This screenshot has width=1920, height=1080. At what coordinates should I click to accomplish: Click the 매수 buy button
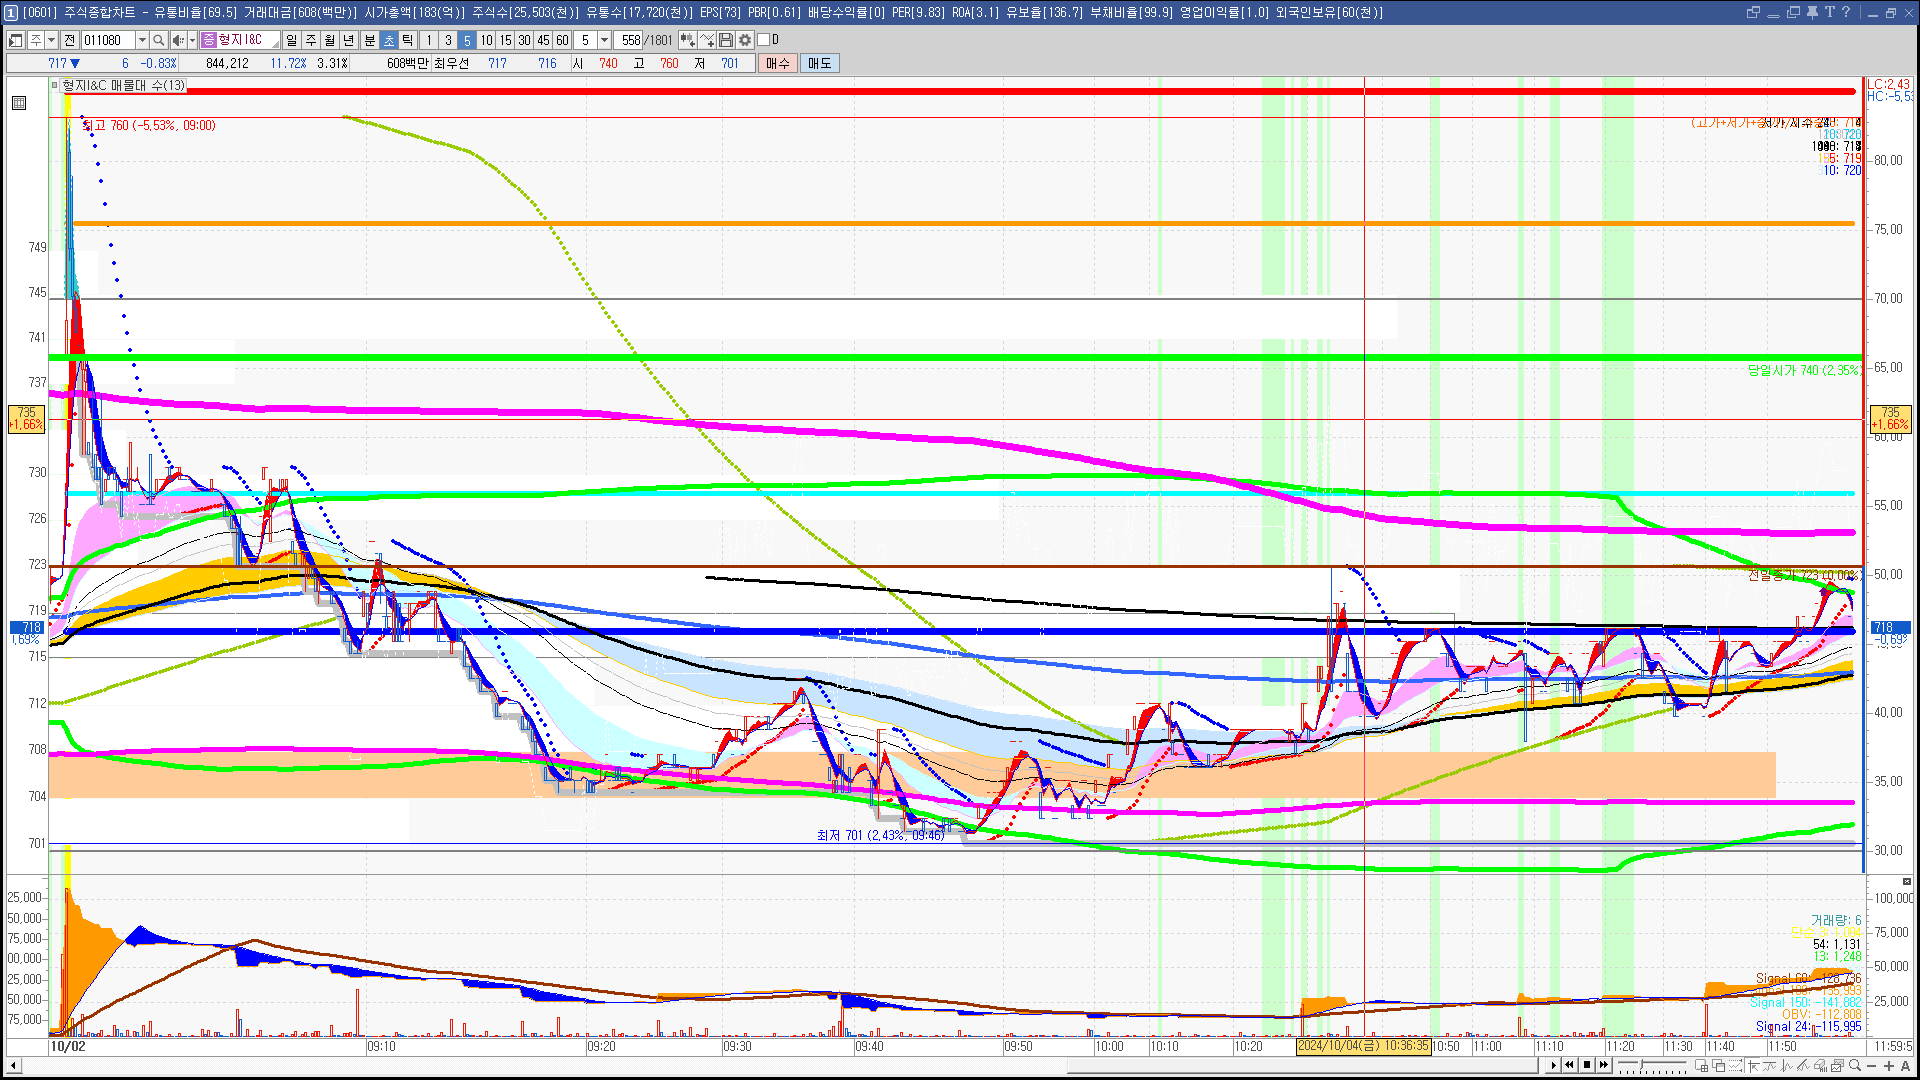point(778,63)
